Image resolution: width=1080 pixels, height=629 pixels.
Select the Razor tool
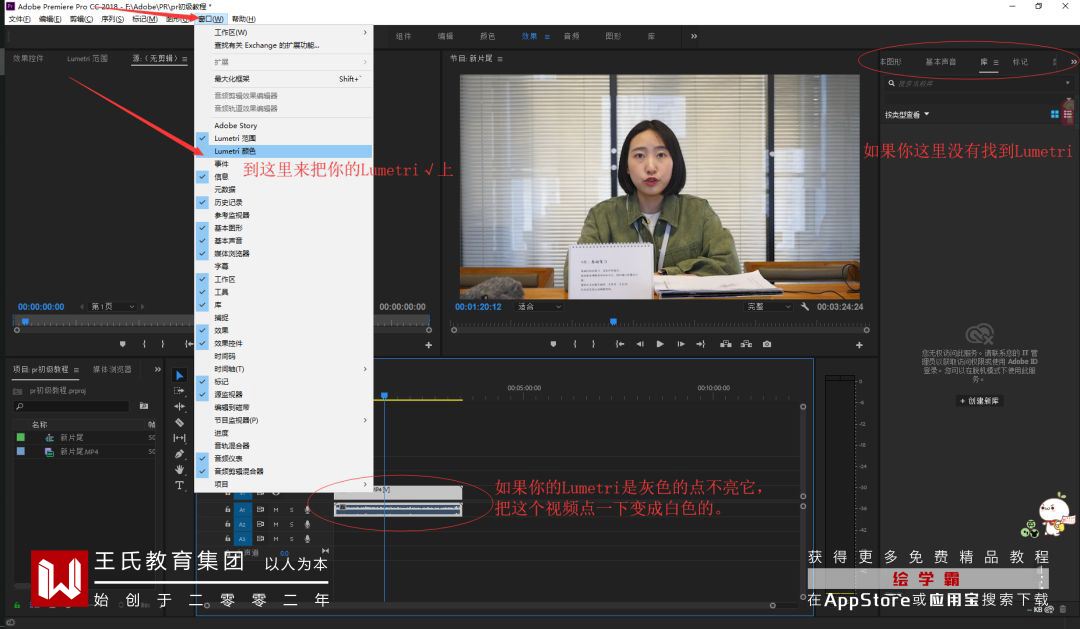[x=179, y=422]
